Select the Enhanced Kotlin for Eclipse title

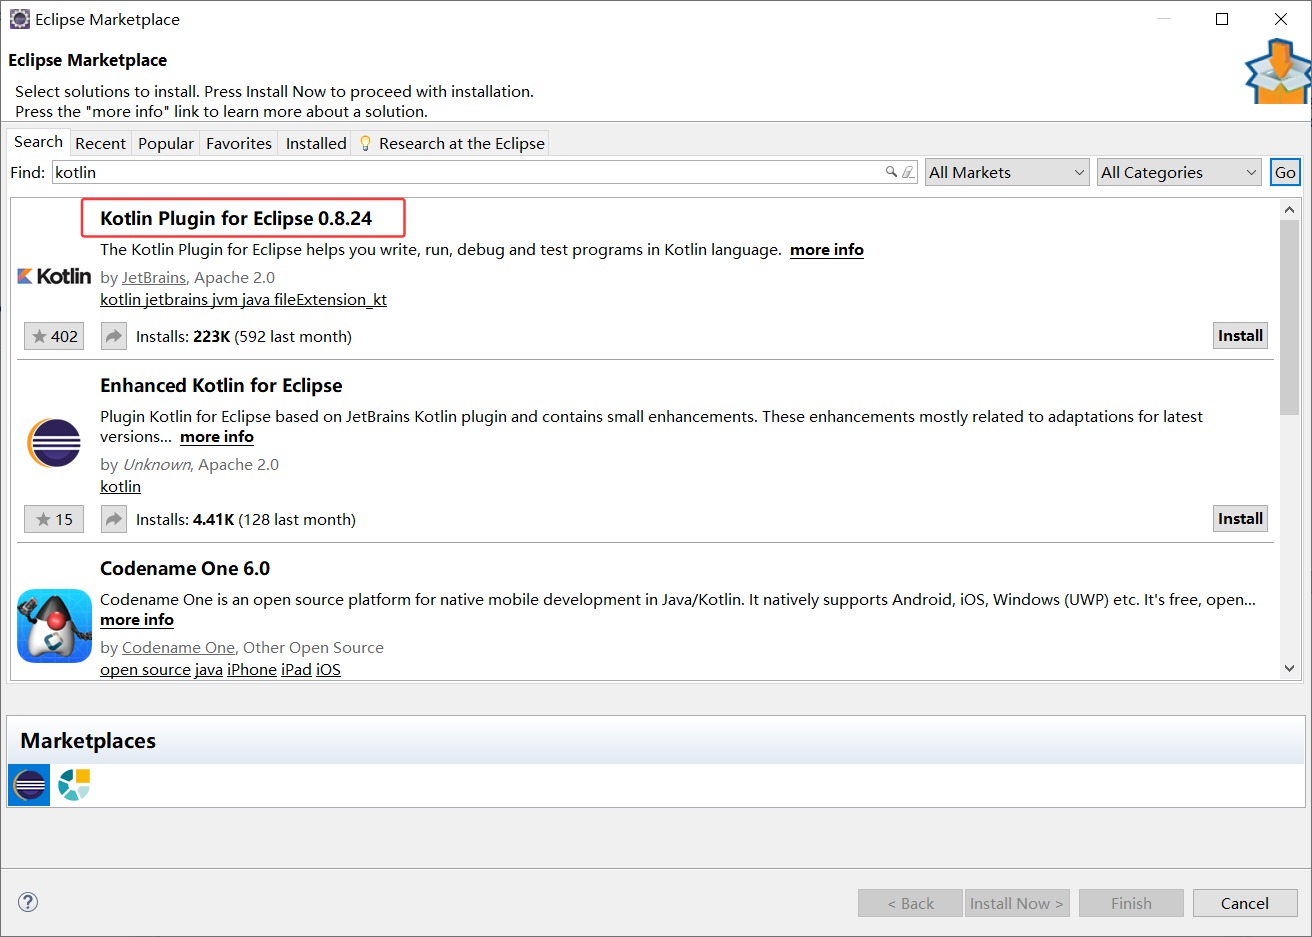[221, 386]
